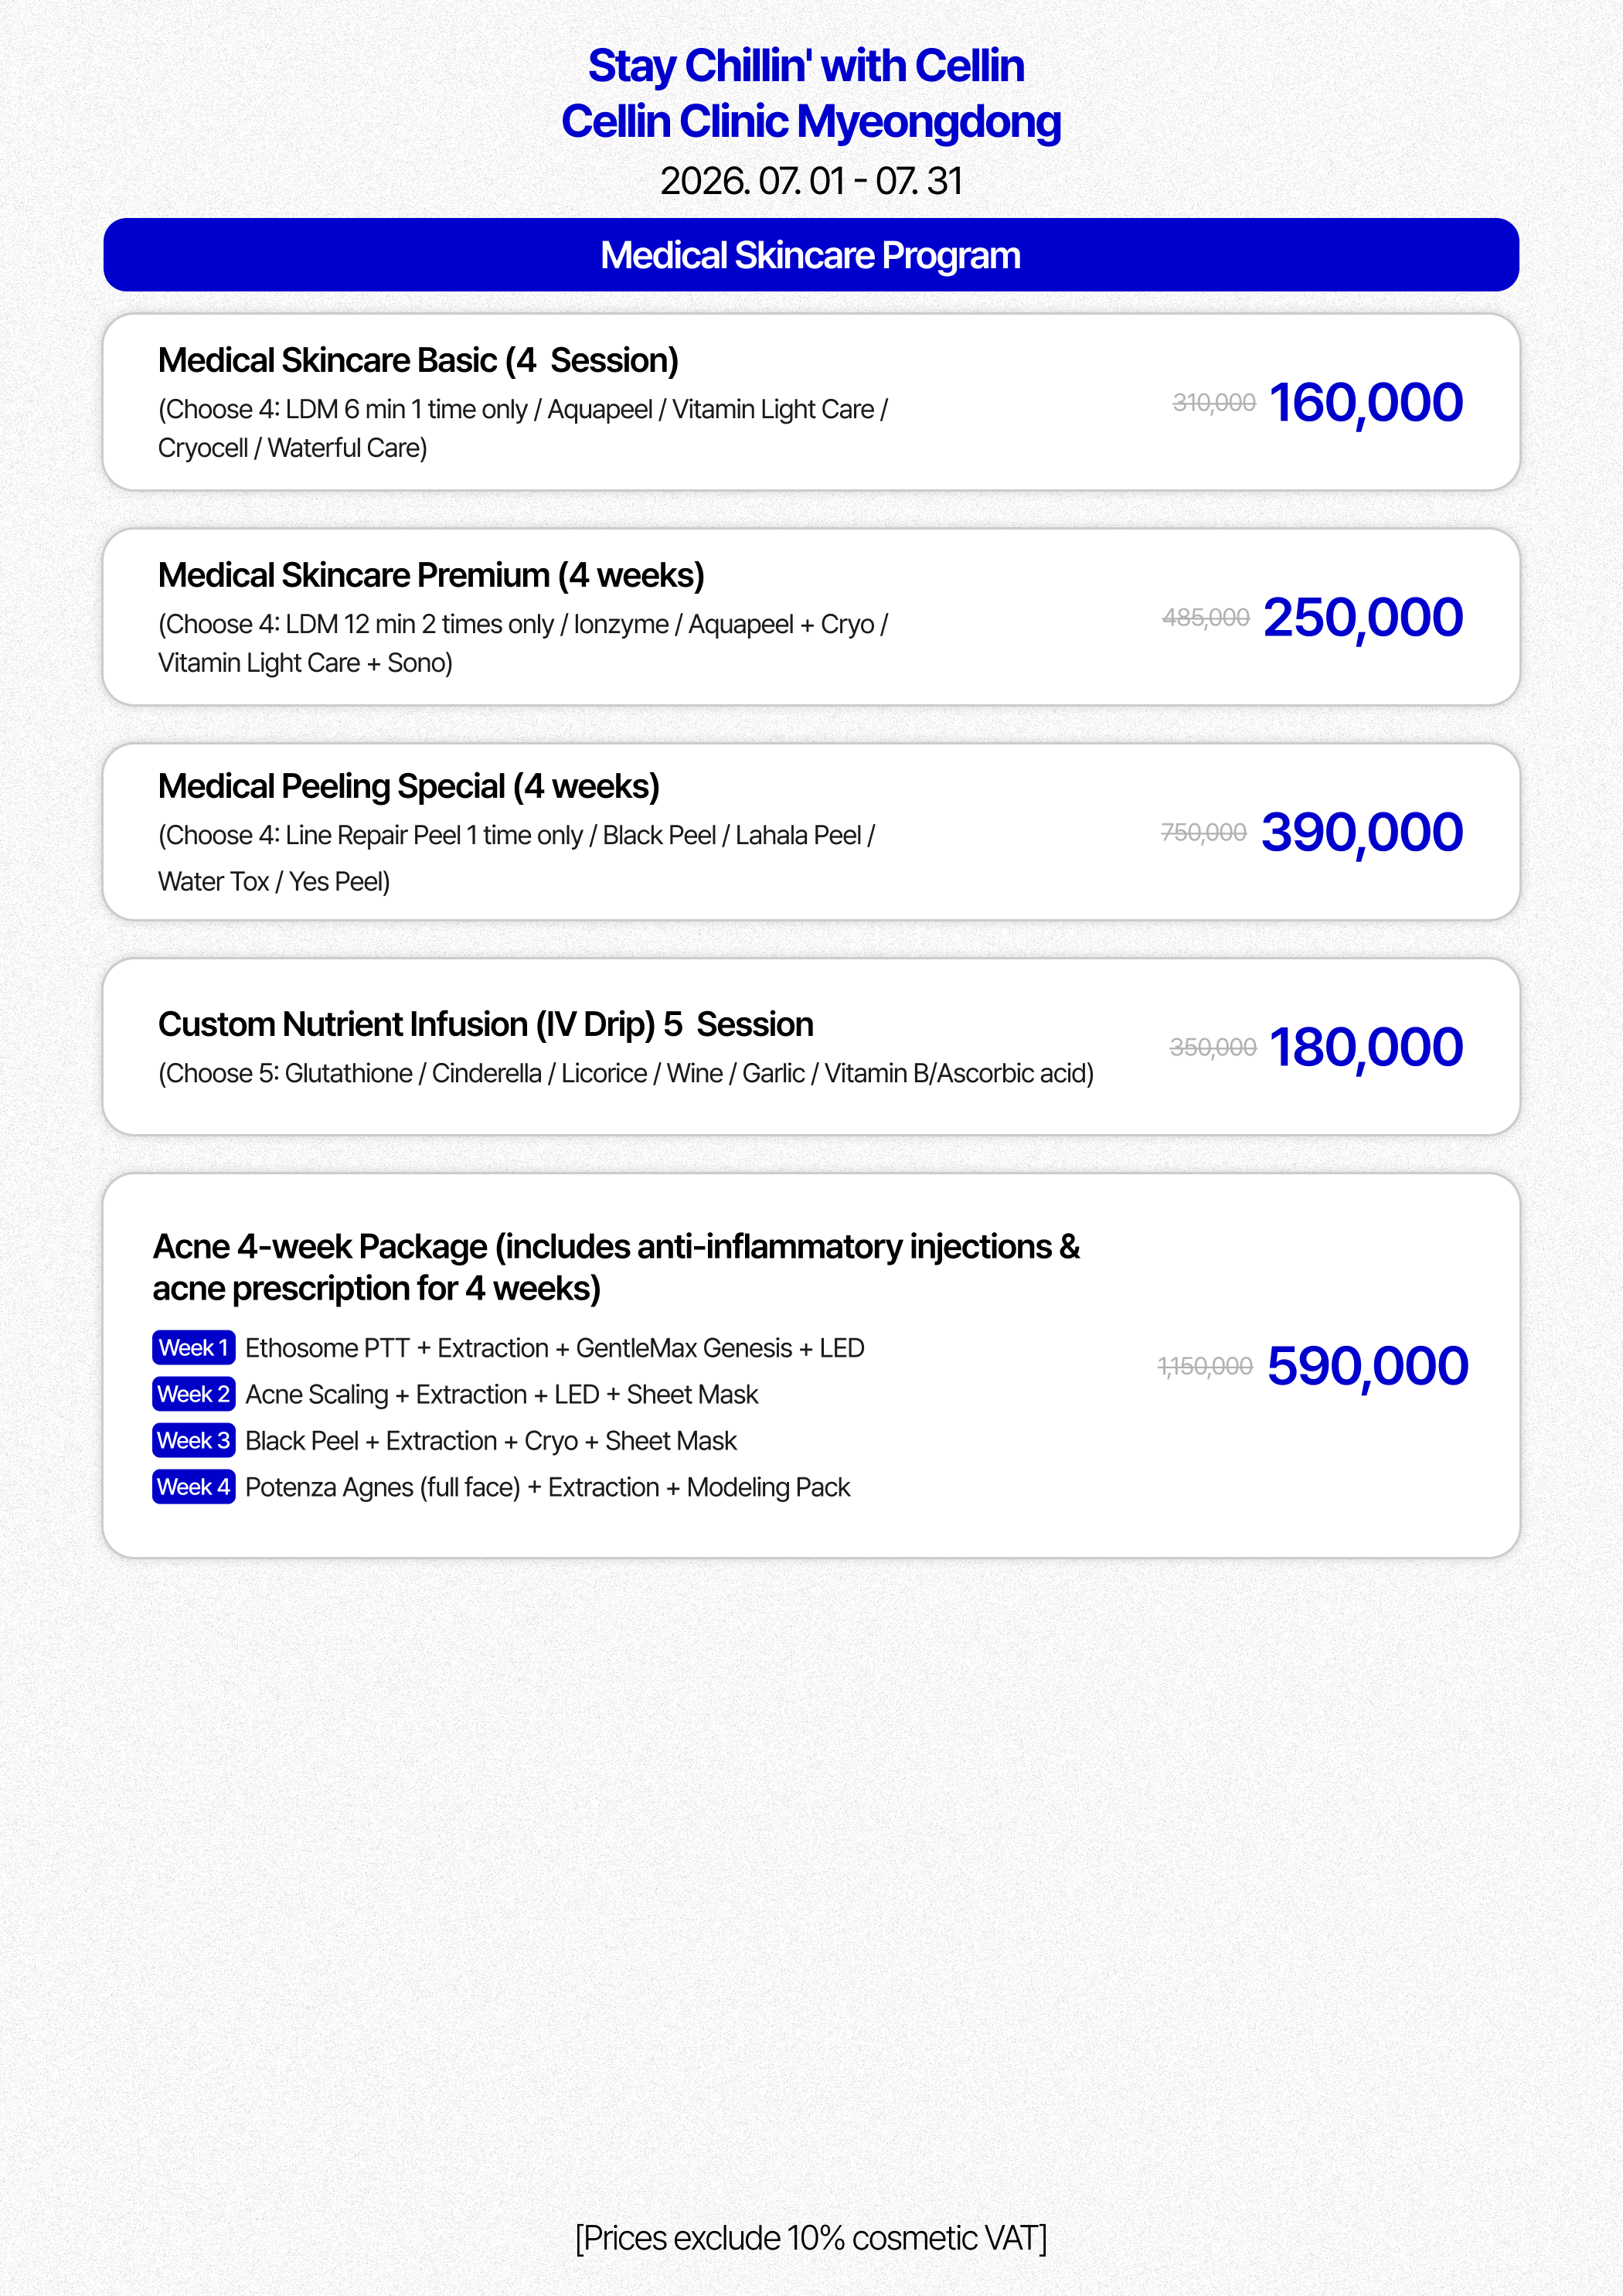1623x2296 pixels.
Task: Select the Medical Peeling Special title
Action: pos(409,786)
